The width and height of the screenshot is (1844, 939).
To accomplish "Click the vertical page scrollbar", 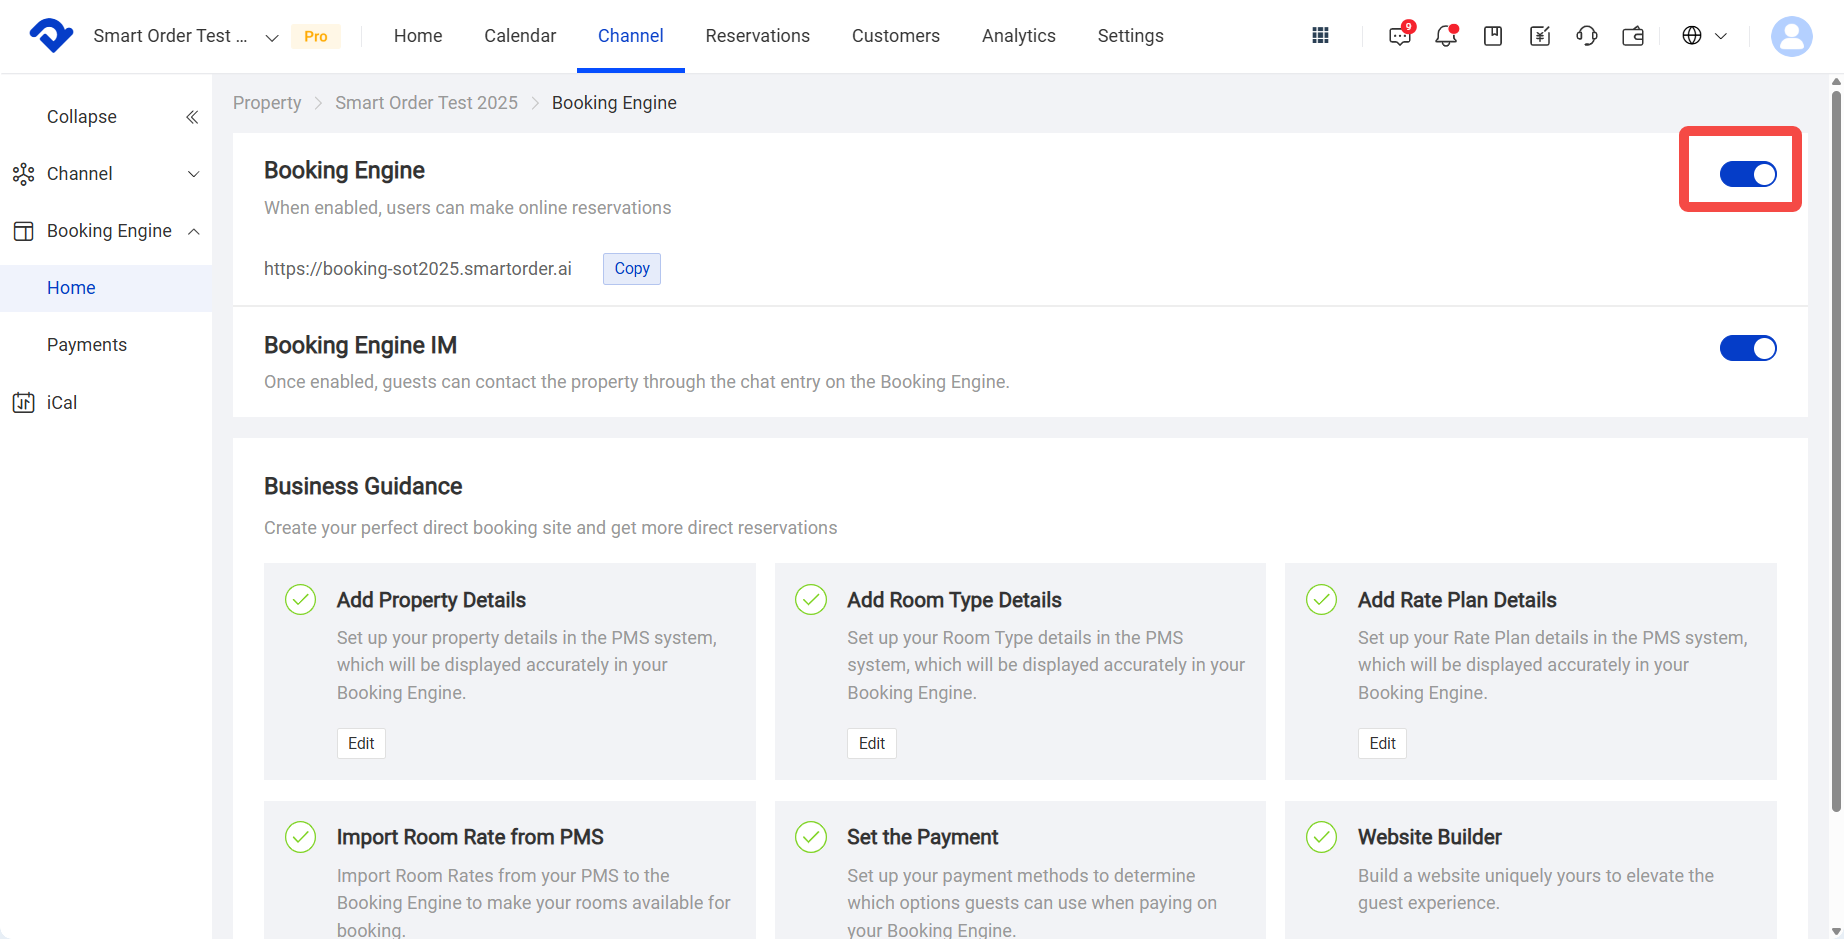I will pyautogui.click(x=1836, y=452).
